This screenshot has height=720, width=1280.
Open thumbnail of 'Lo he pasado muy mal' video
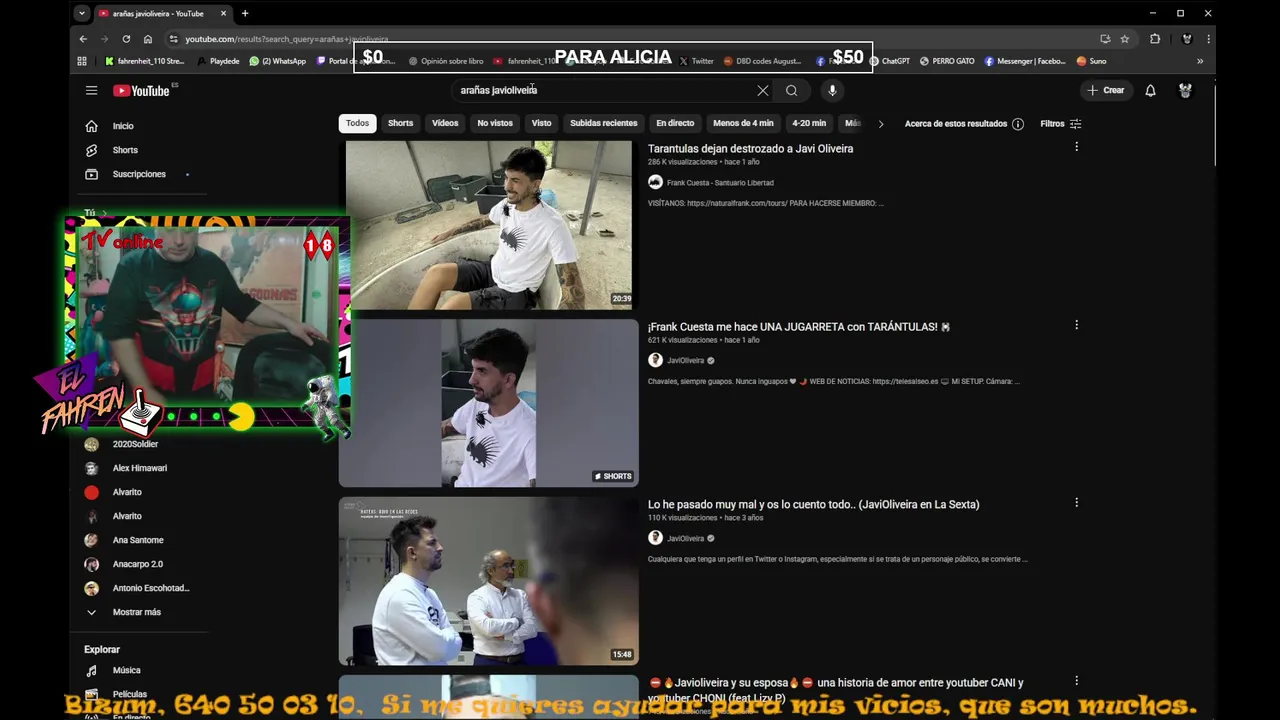coord(489,581)
